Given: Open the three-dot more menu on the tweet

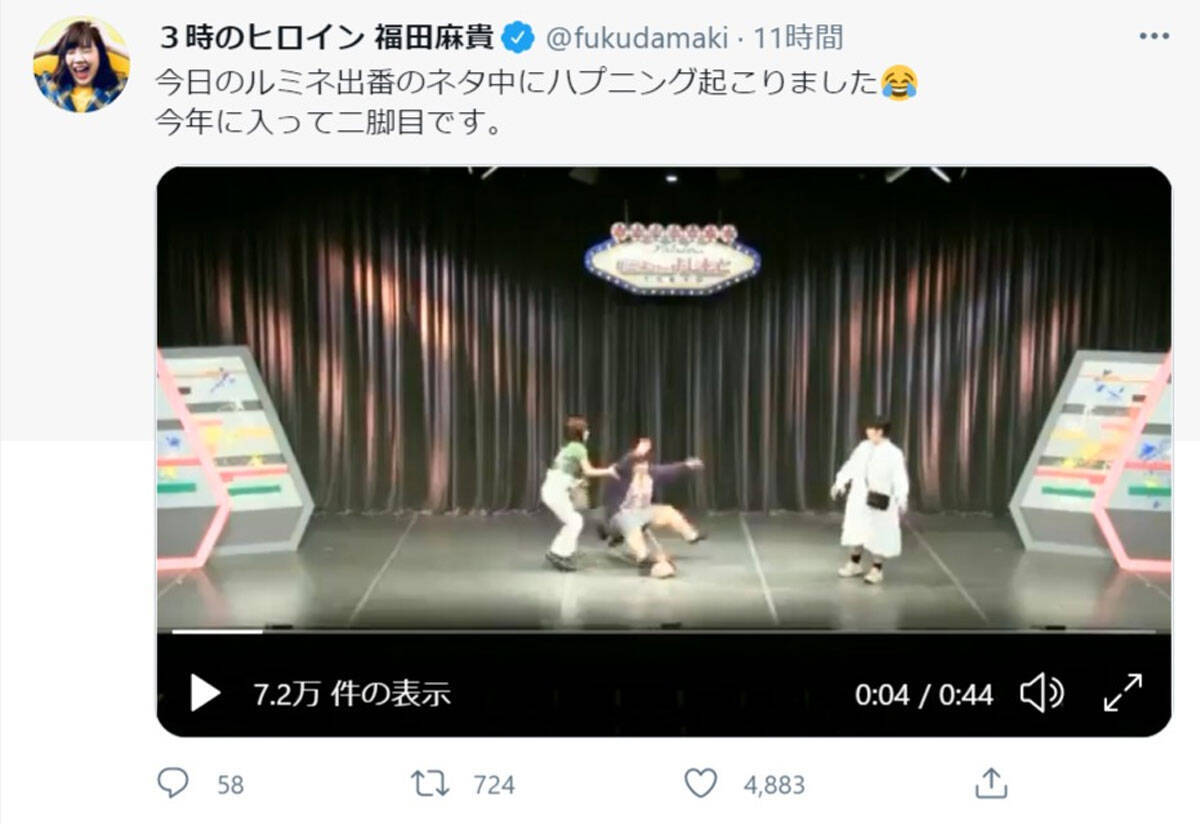Looking at the screenshot, I should [x=1154, y=36].
